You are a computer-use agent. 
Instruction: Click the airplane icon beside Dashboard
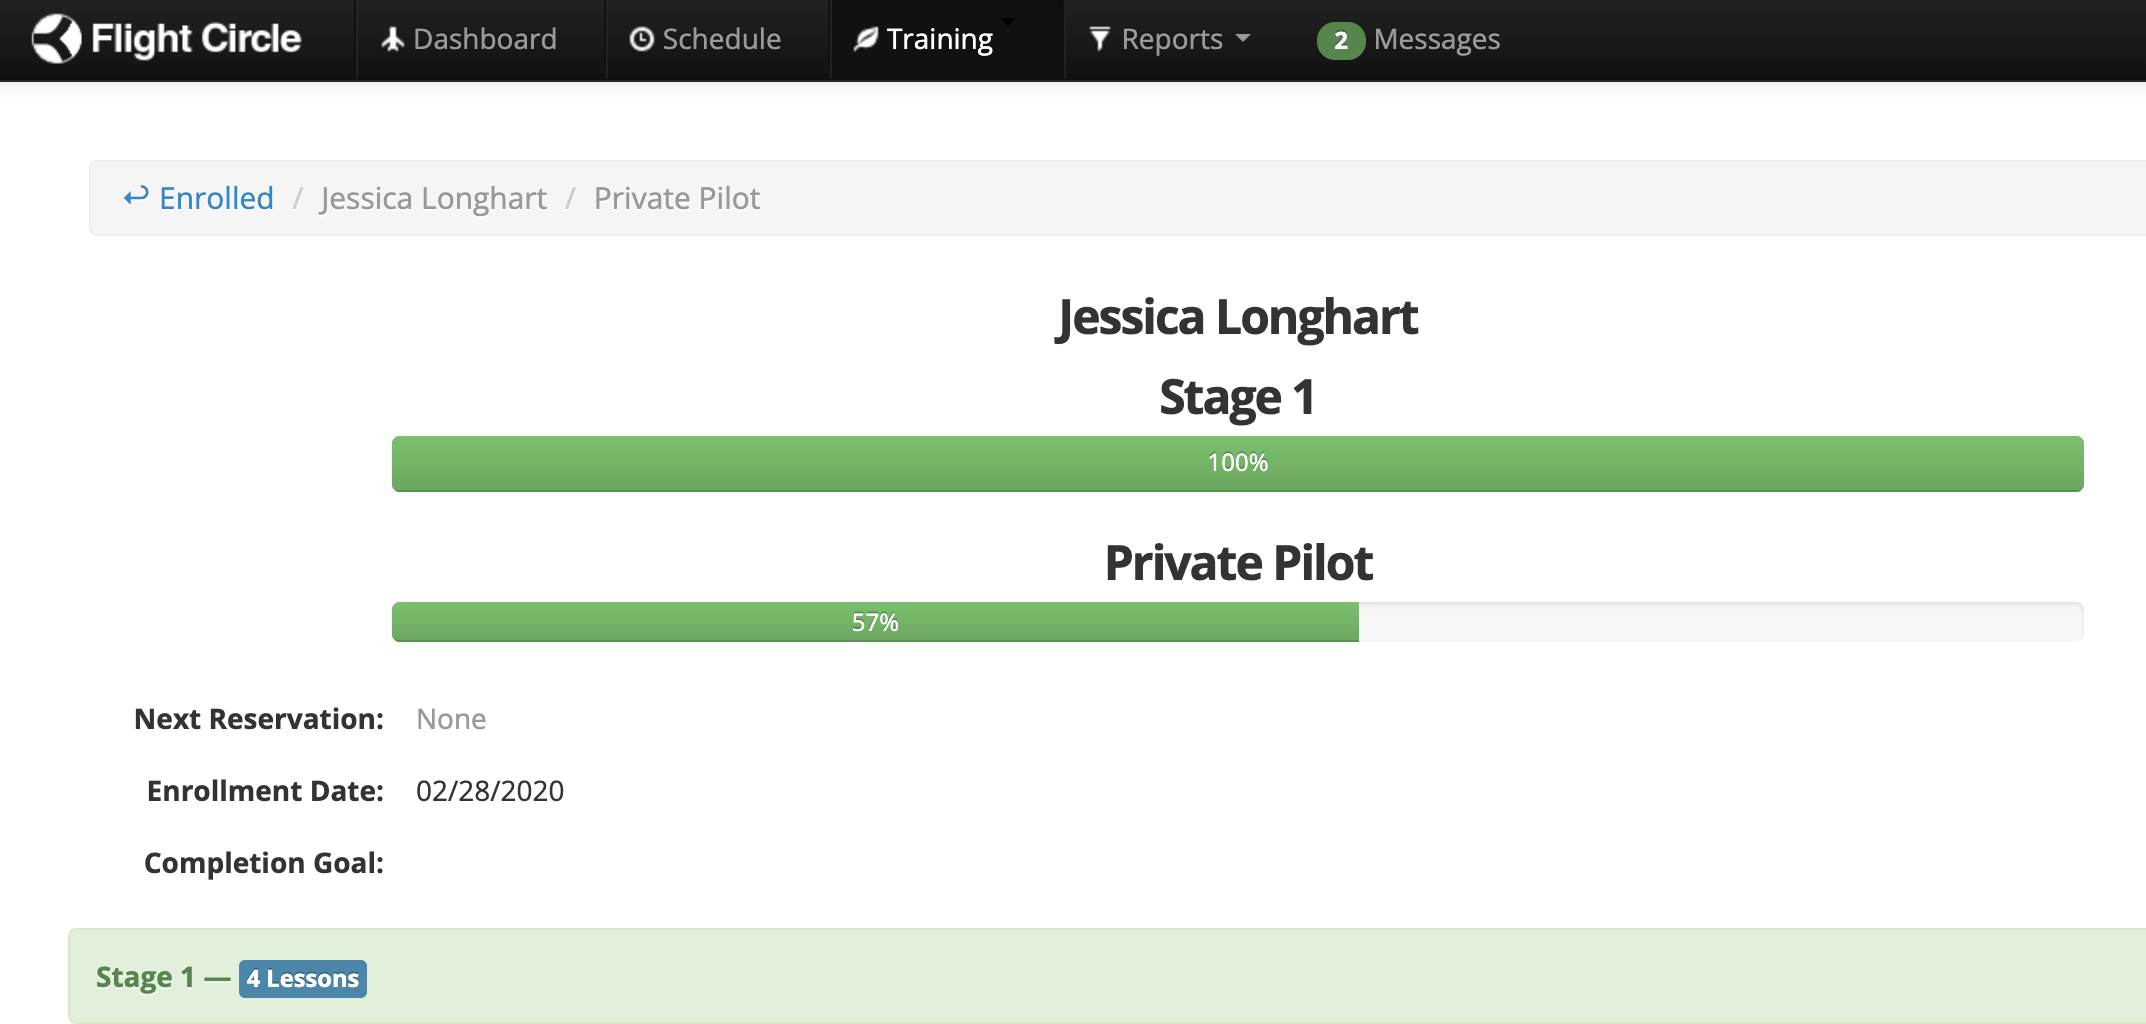pos(393,39)
